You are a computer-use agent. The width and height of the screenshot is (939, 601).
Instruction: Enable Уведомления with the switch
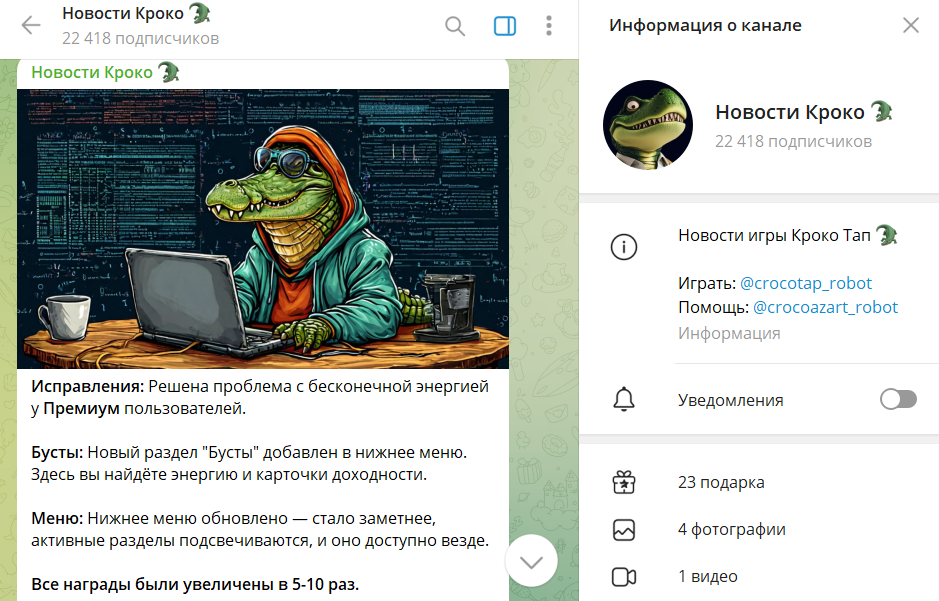pyautogui.click(x=897, y=398)
